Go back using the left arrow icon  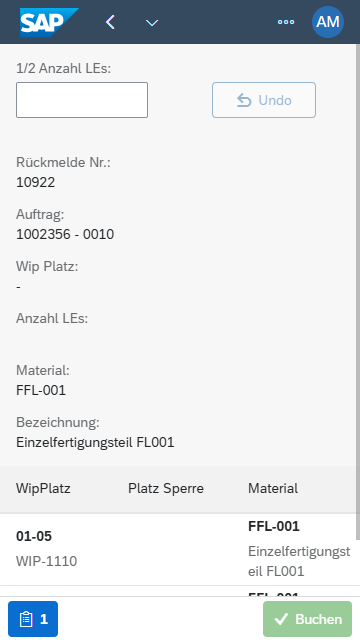pyautogui.click(x=110, y=22)
